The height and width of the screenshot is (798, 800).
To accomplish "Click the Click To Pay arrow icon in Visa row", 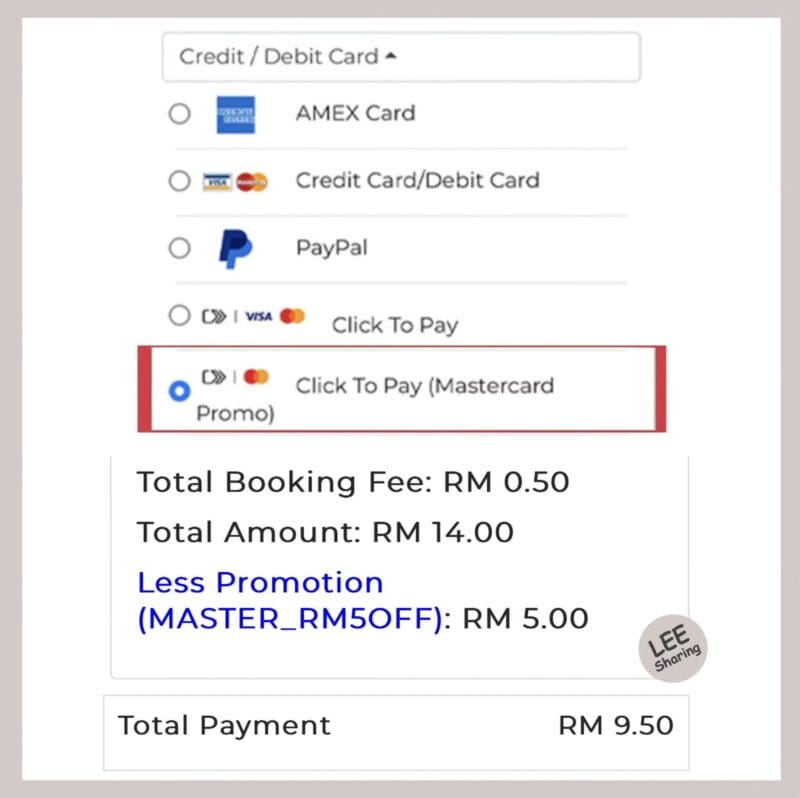I will click(x=214, y=317).
